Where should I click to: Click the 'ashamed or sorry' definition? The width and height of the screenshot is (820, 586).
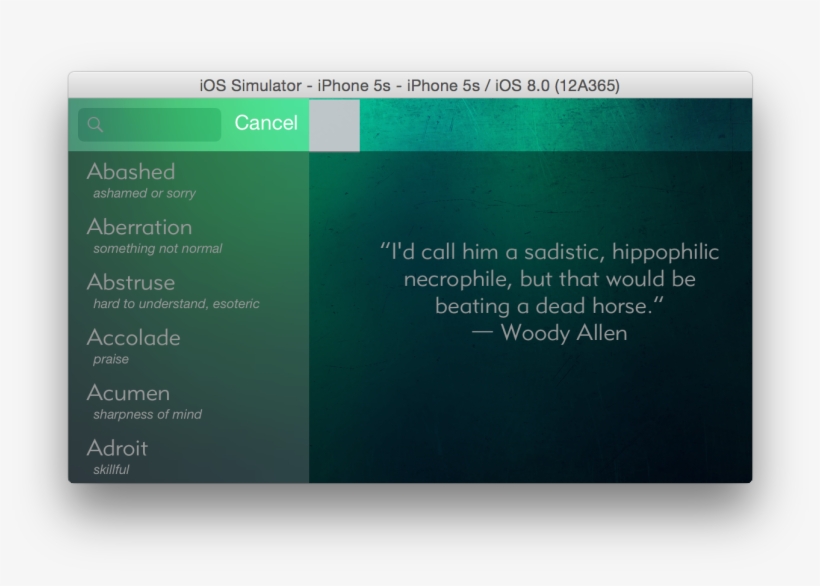click(x=144, y=194)
